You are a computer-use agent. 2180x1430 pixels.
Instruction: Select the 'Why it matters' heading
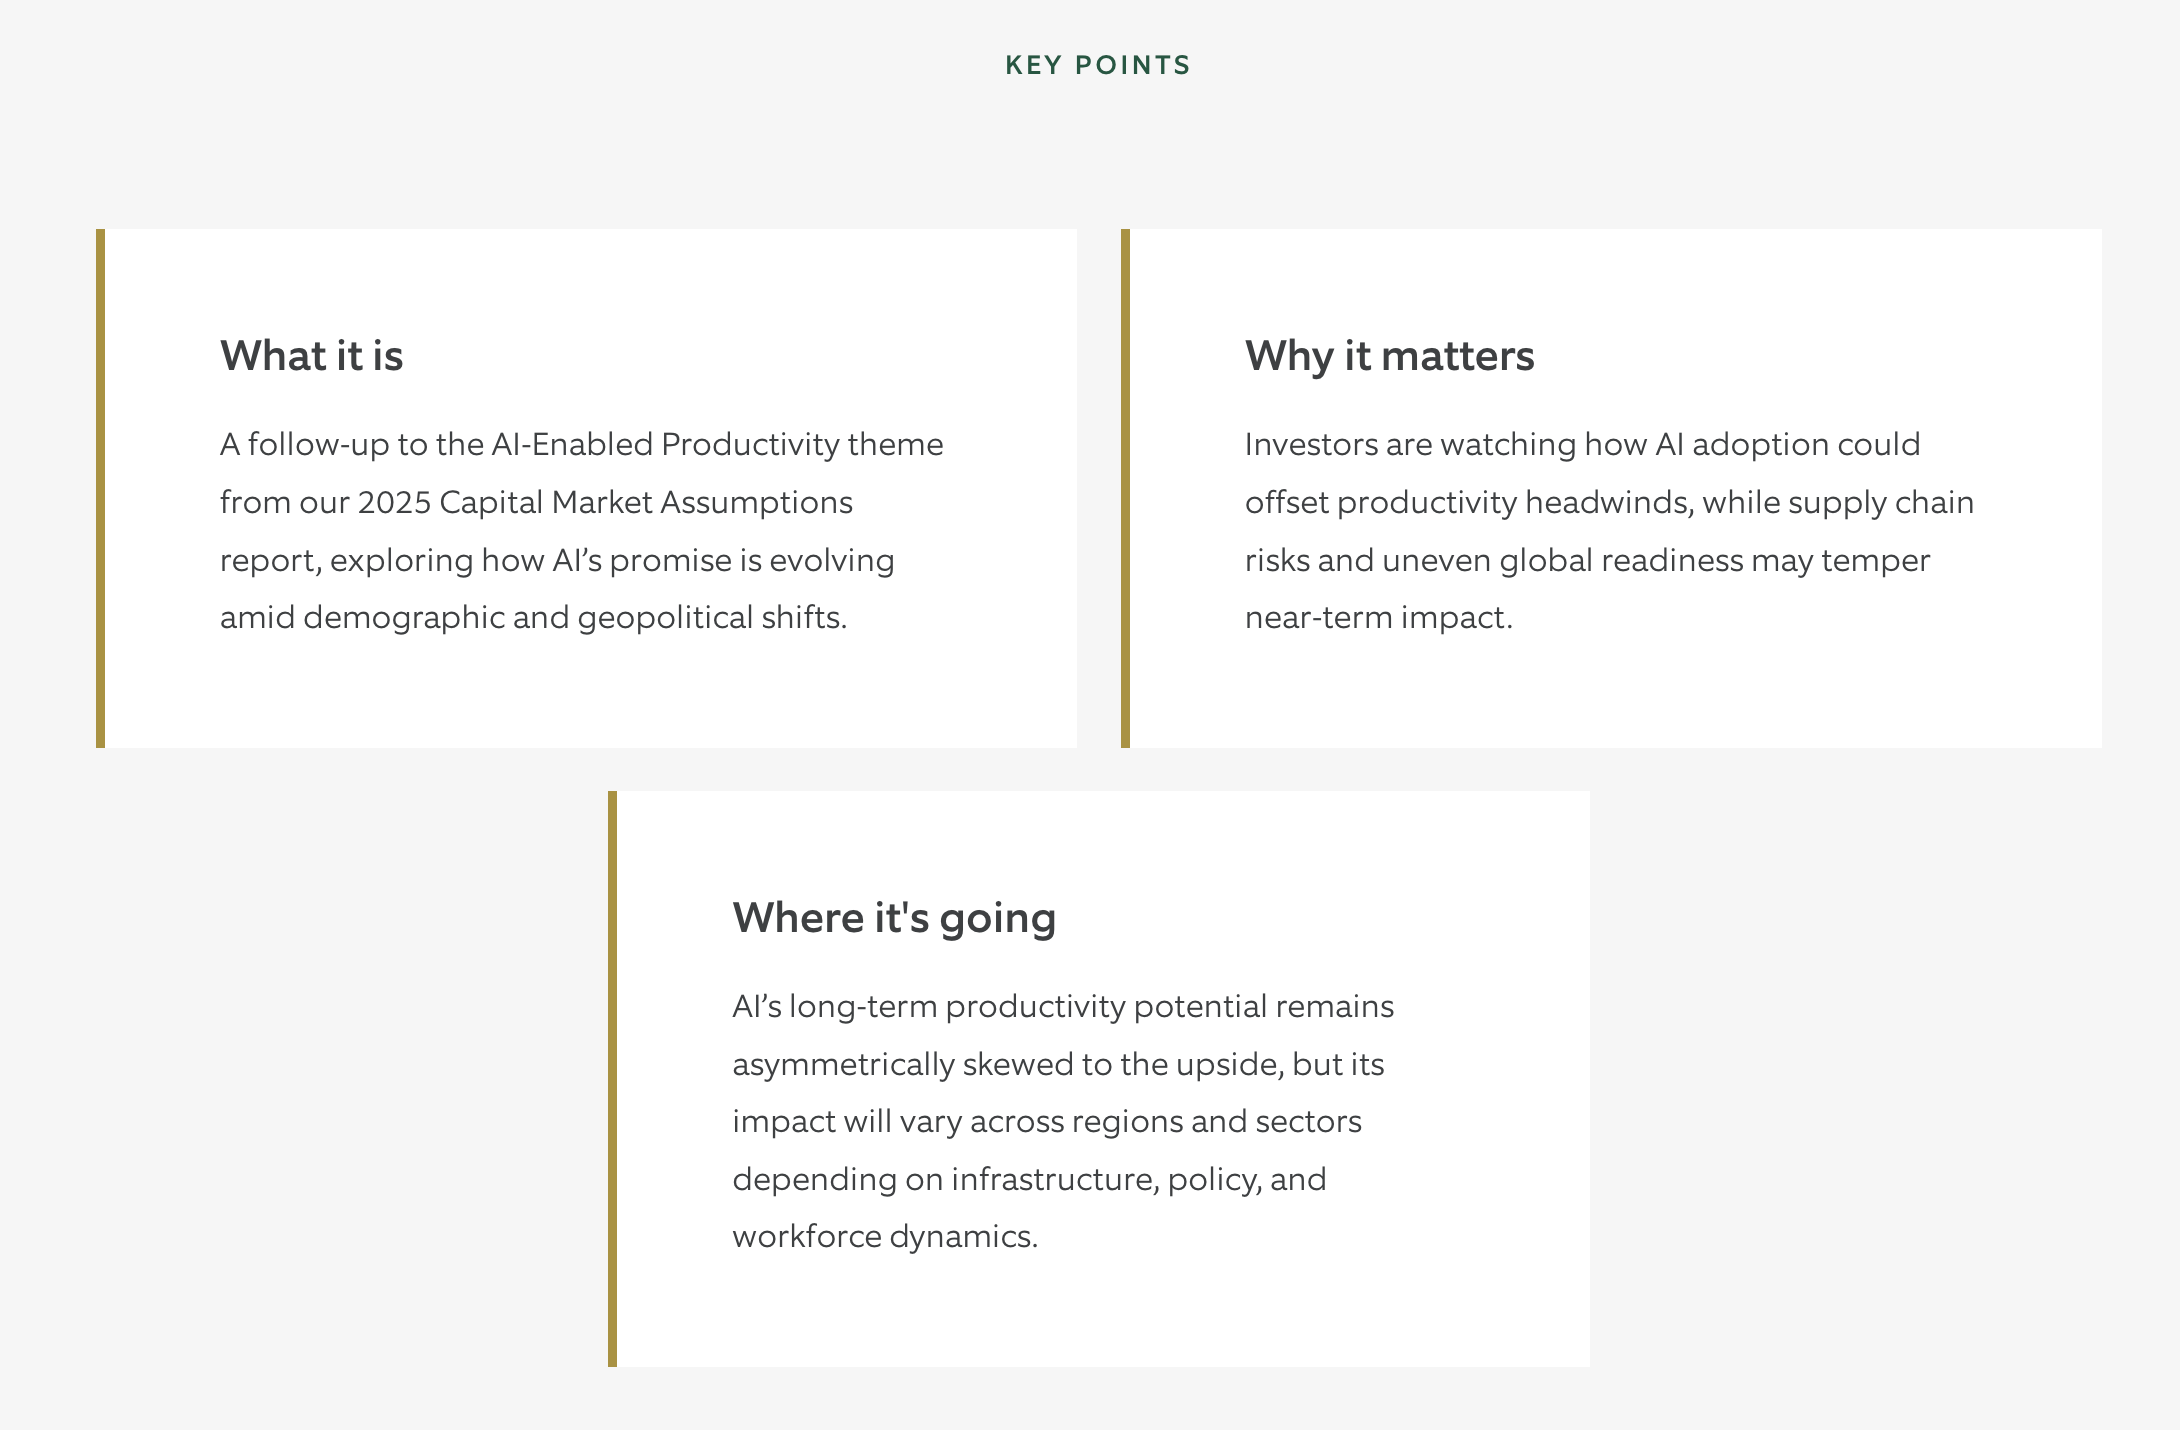(x=1389, y=356)
